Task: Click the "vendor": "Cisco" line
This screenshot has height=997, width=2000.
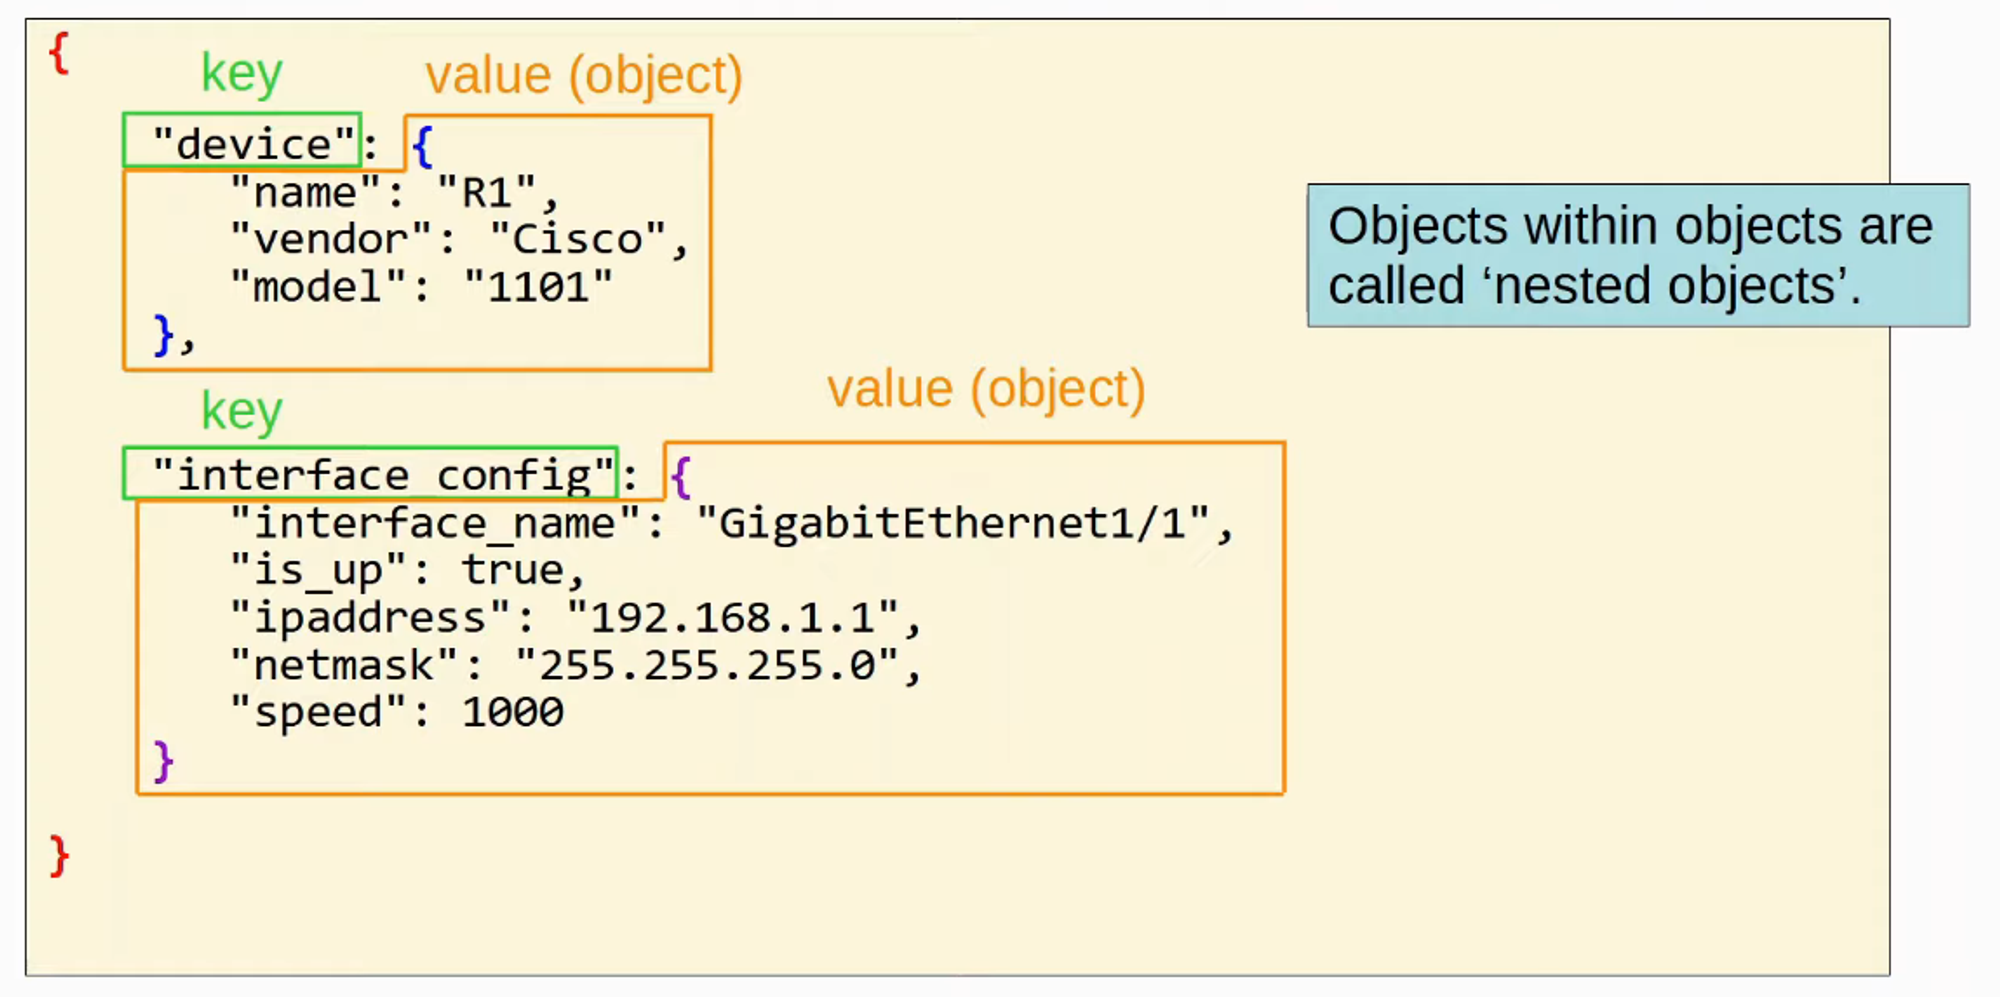Action: [x=458, y=239]
